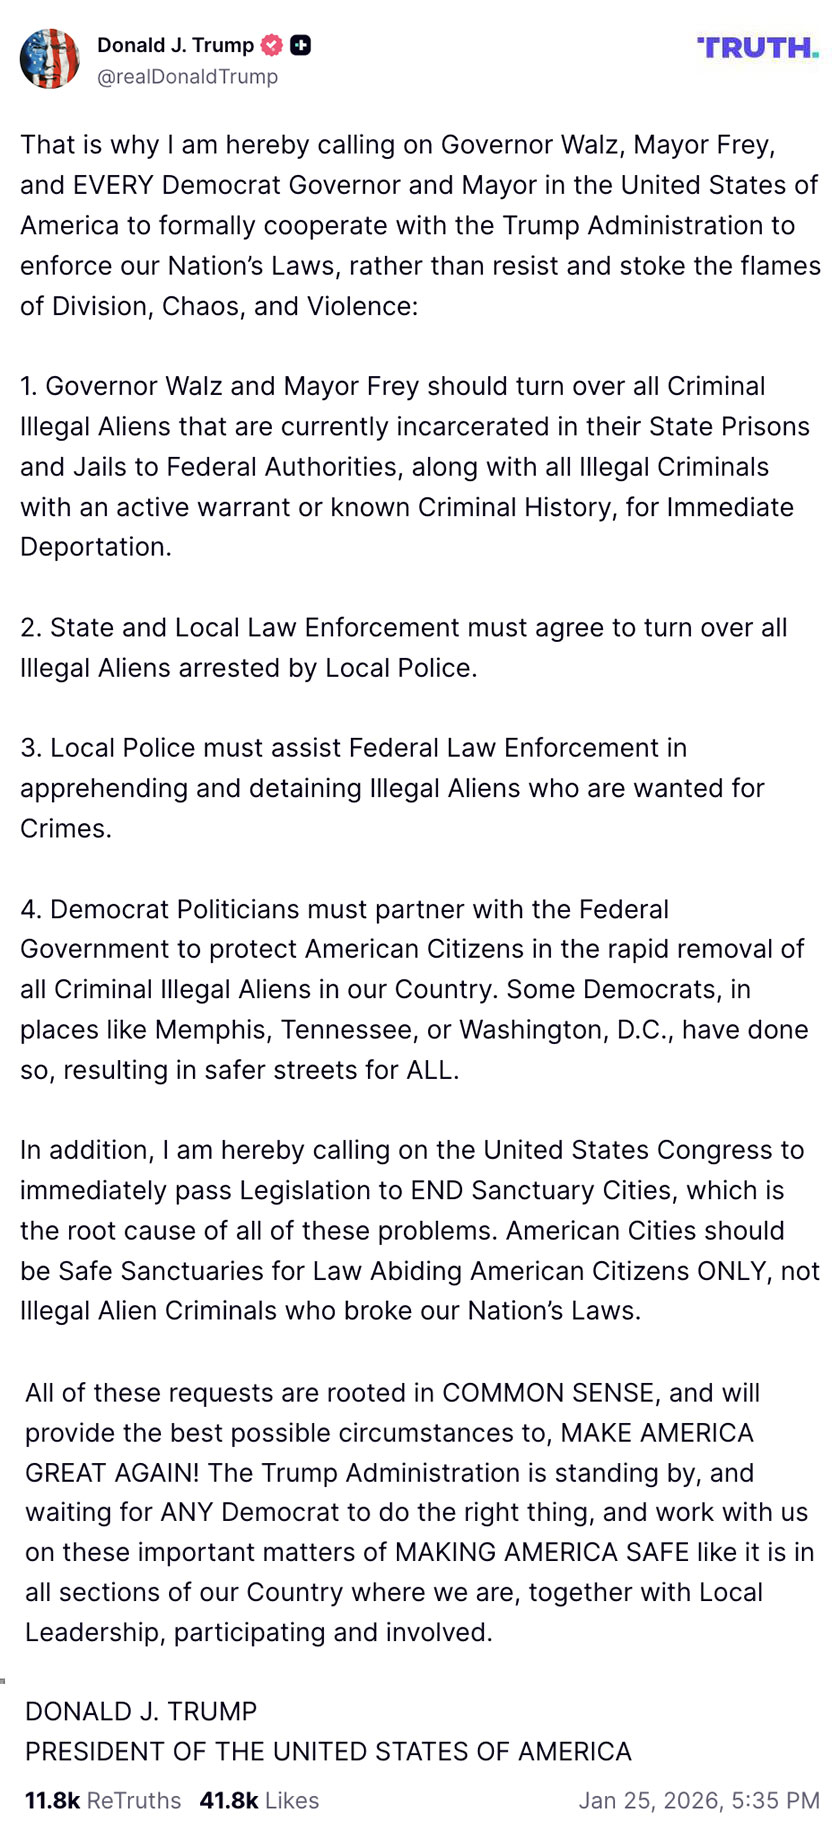Image resolution: width=840 pixels, height=1828 pixels.
Task: Click the PRESIDENT OF THE UNITED STATES line
Action: (x=328, y=1752)
